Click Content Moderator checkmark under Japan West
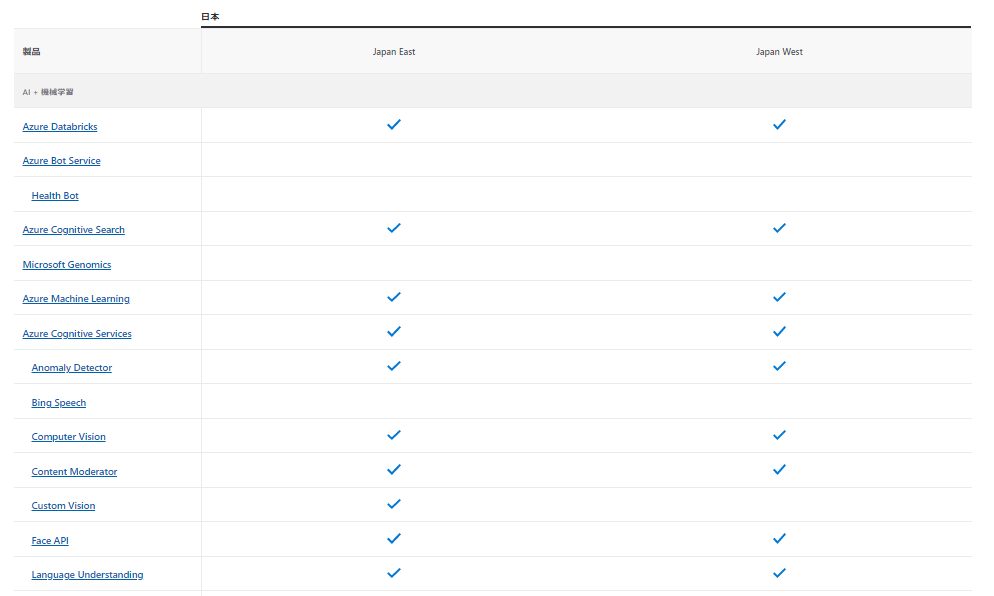 point(779,469)
